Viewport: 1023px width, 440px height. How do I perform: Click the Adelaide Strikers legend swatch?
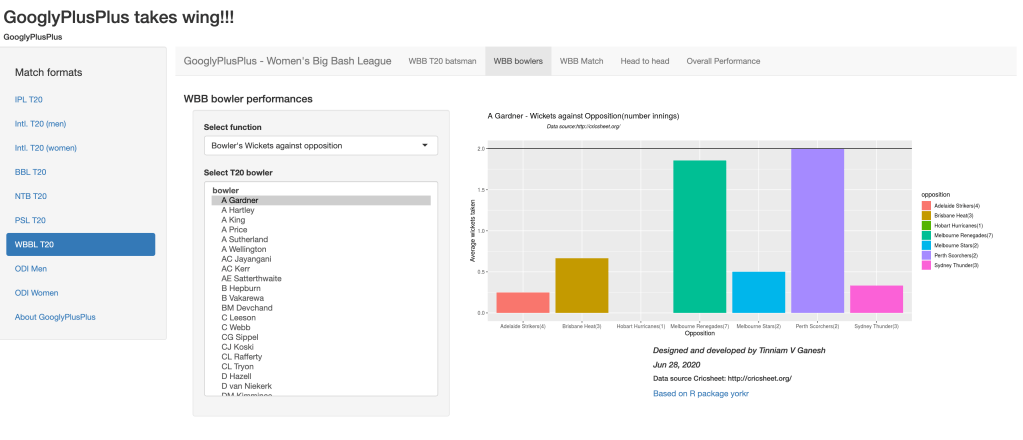tap(926, 206)
